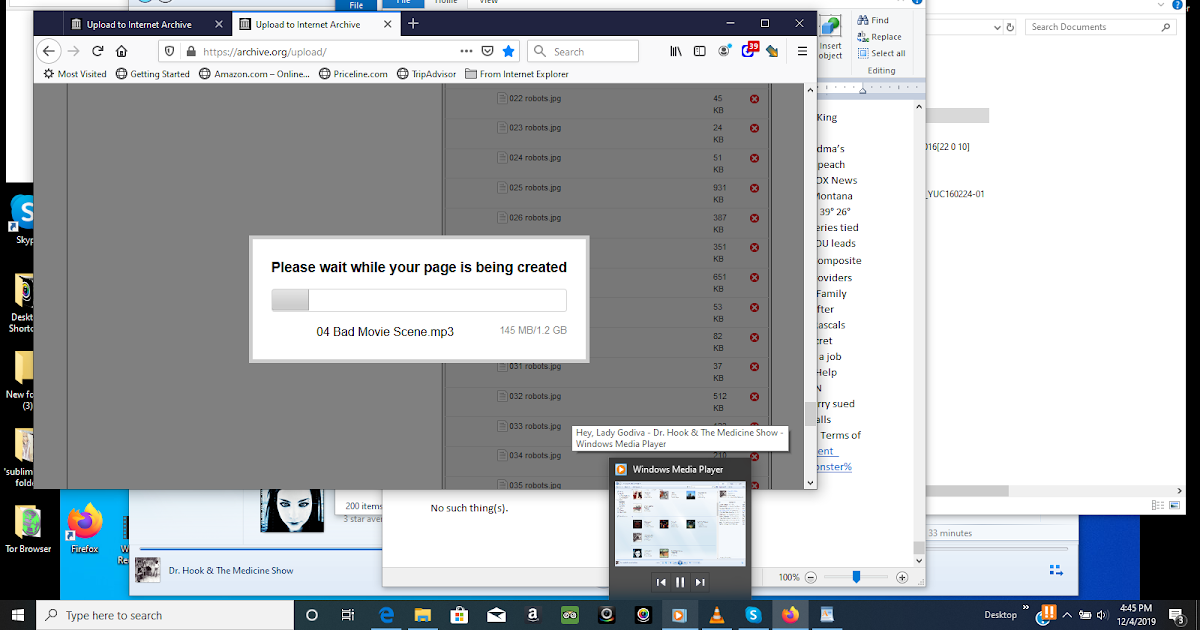Click Firefox icon on taskbar

click(791, 615)
